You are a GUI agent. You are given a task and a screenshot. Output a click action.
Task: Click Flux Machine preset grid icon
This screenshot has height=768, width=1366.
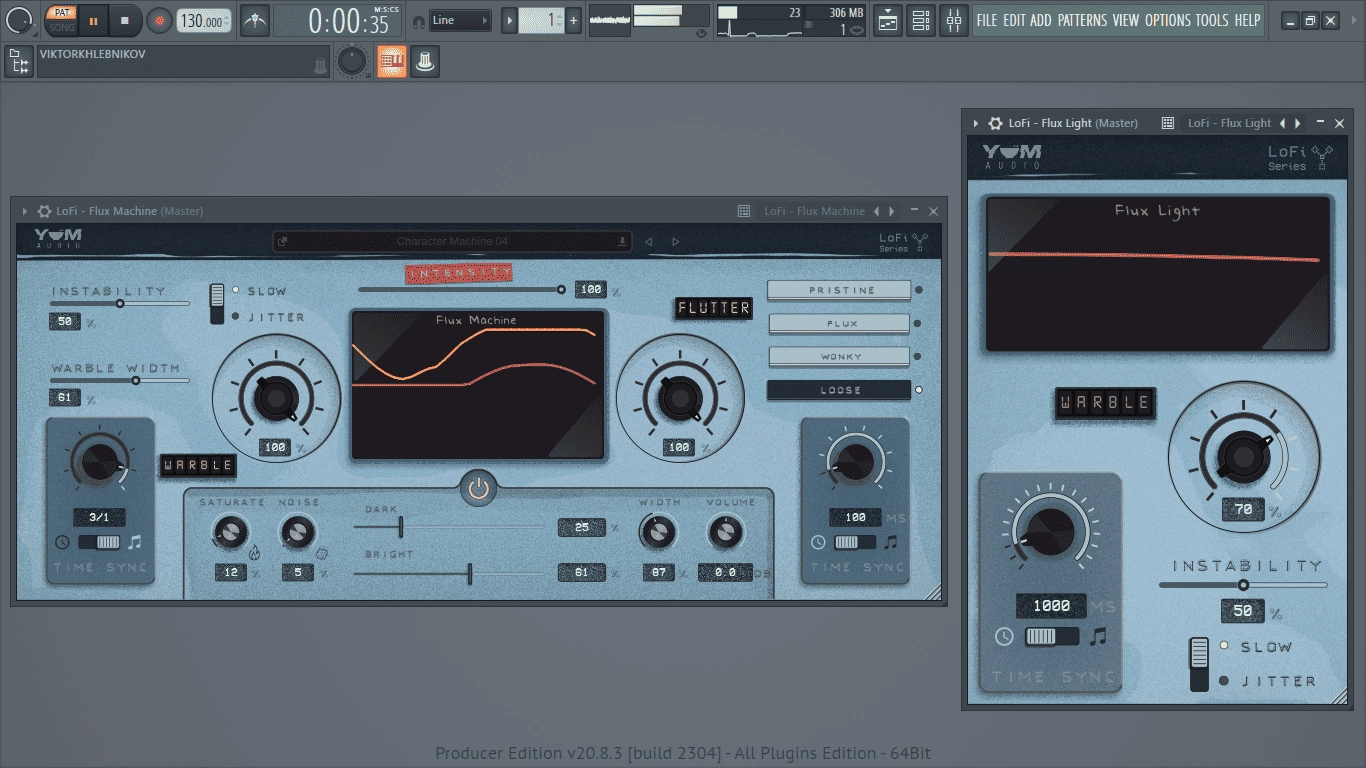click(743, 211)
